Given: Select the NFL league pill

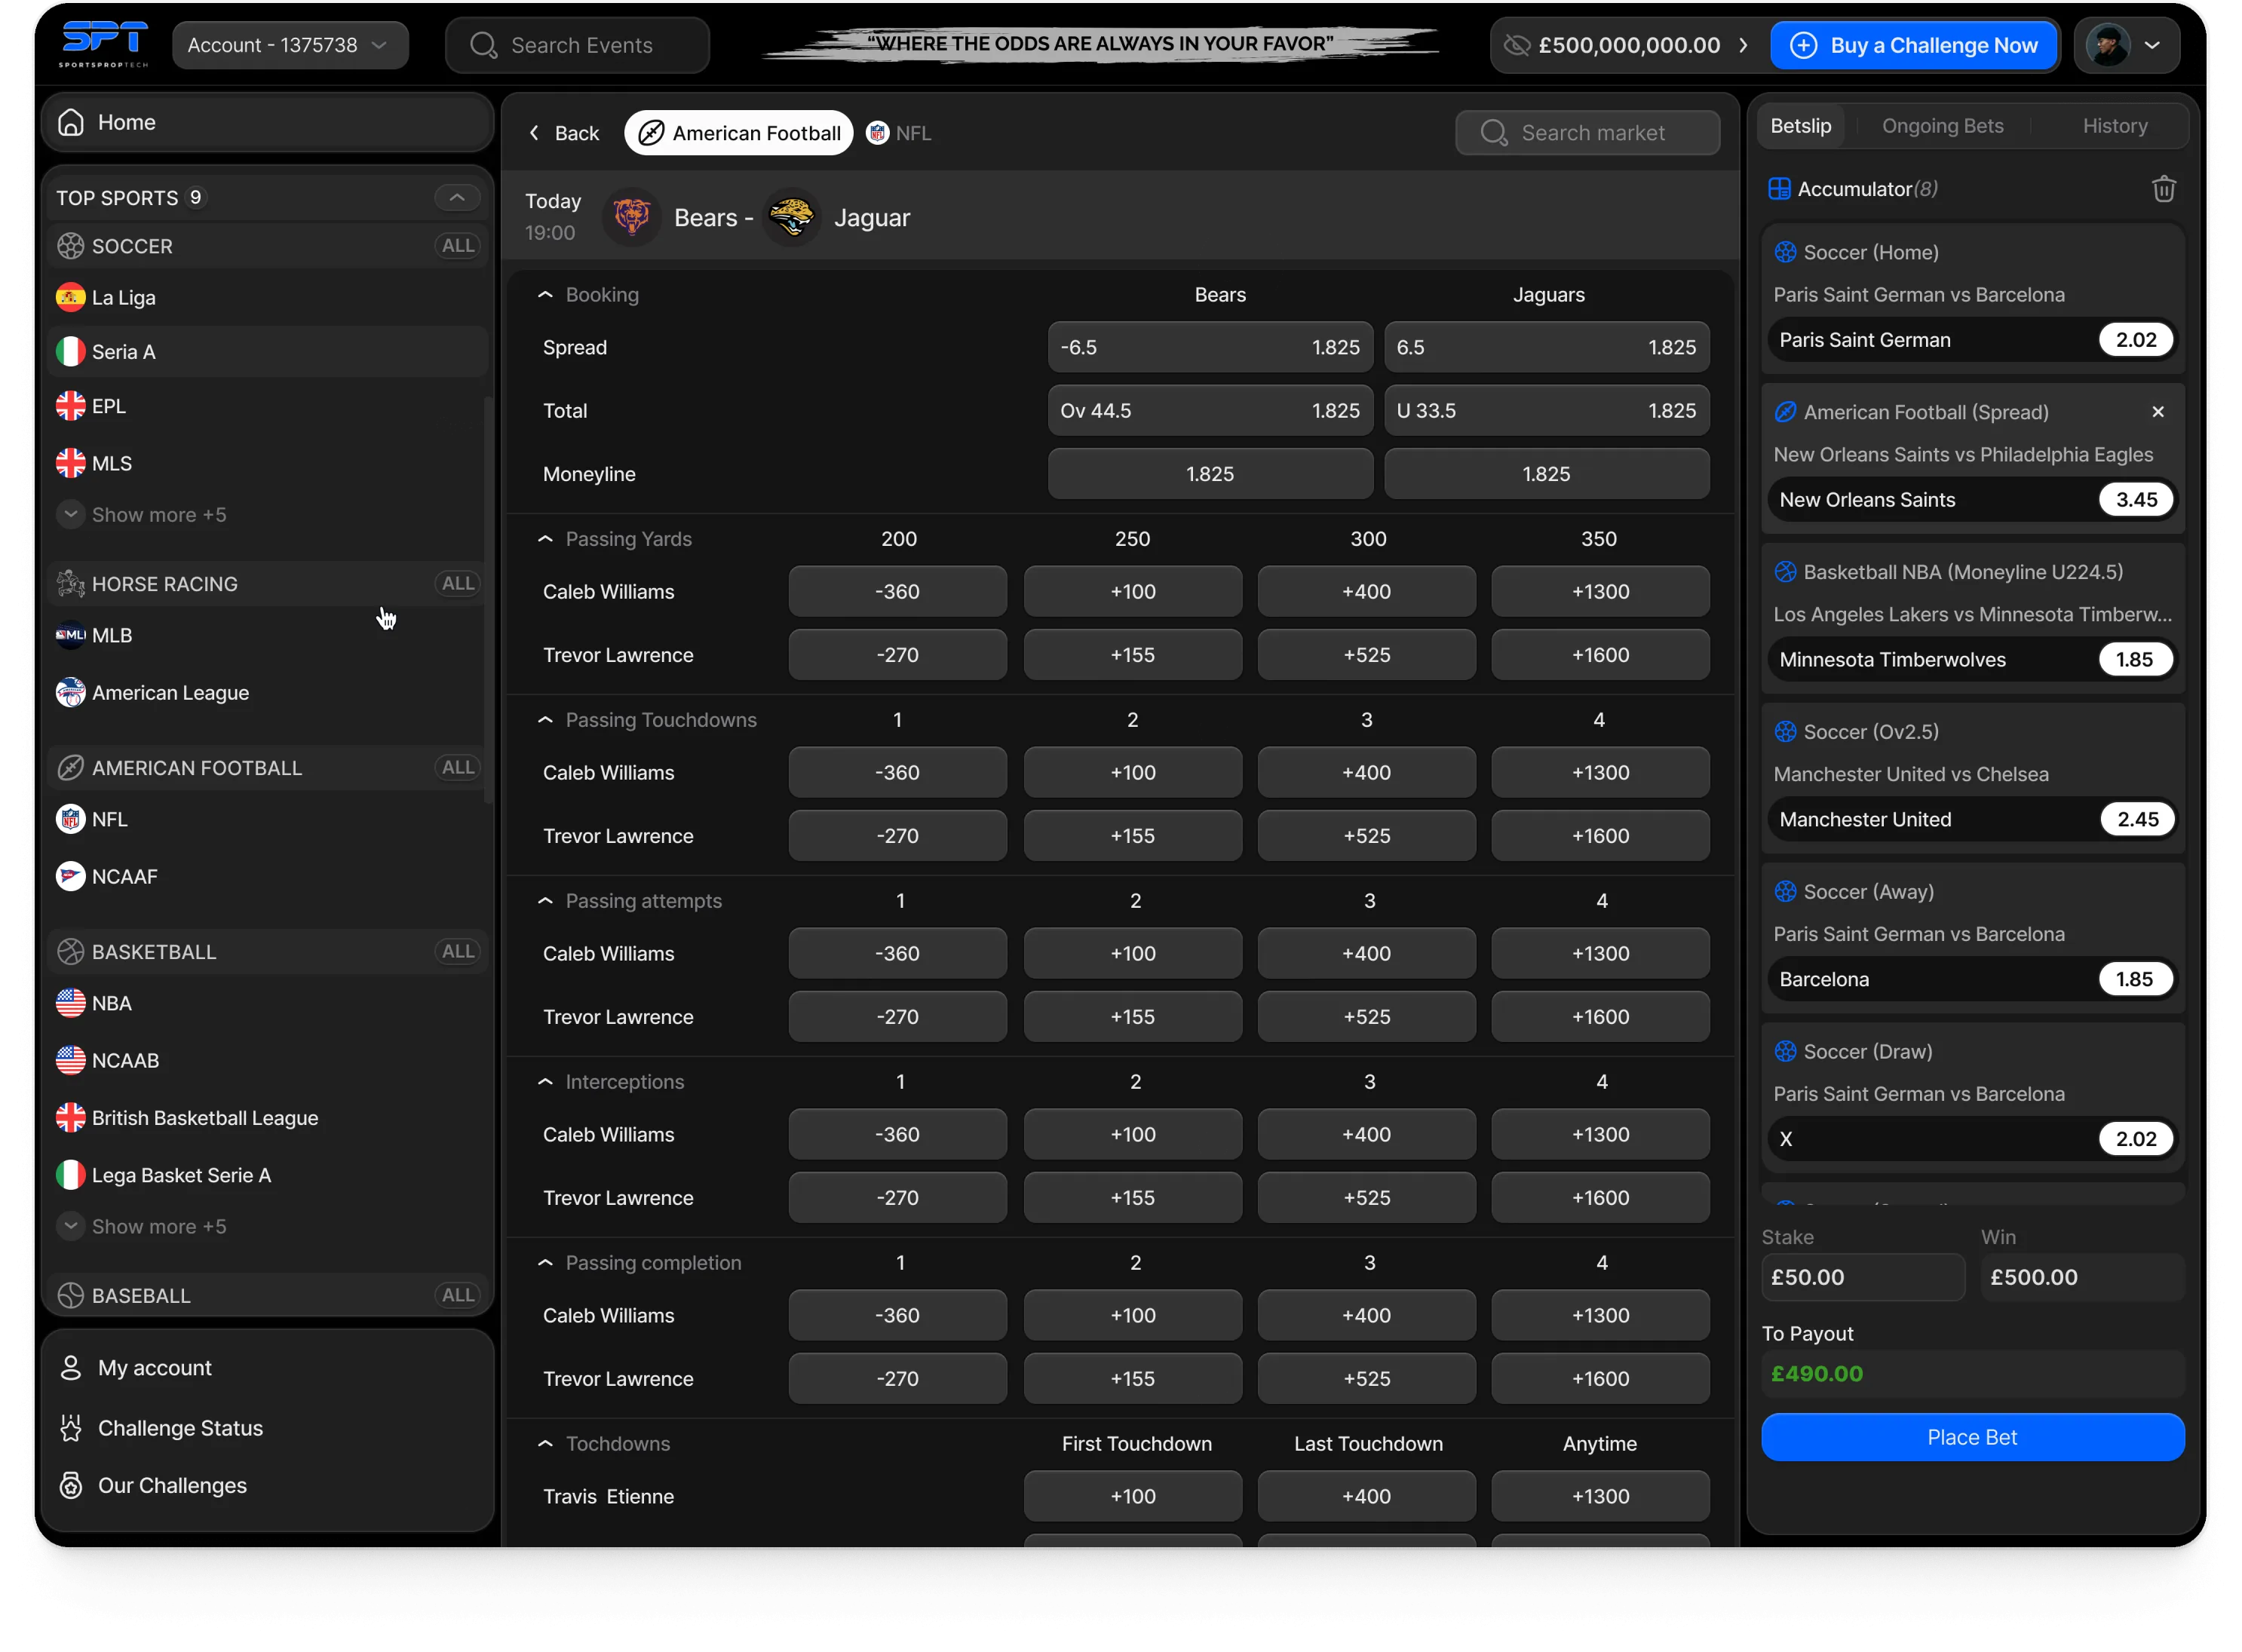Looking at the screenshot, I should coord(898,133).
